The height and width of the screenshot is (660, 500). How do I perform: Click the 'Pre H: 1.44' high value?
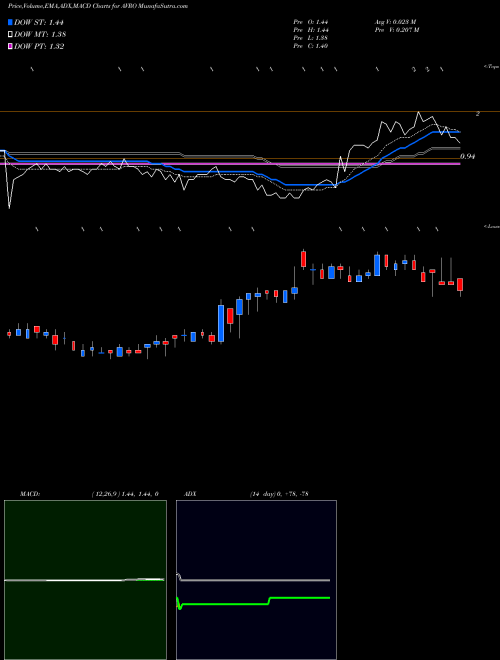[311, 30]
